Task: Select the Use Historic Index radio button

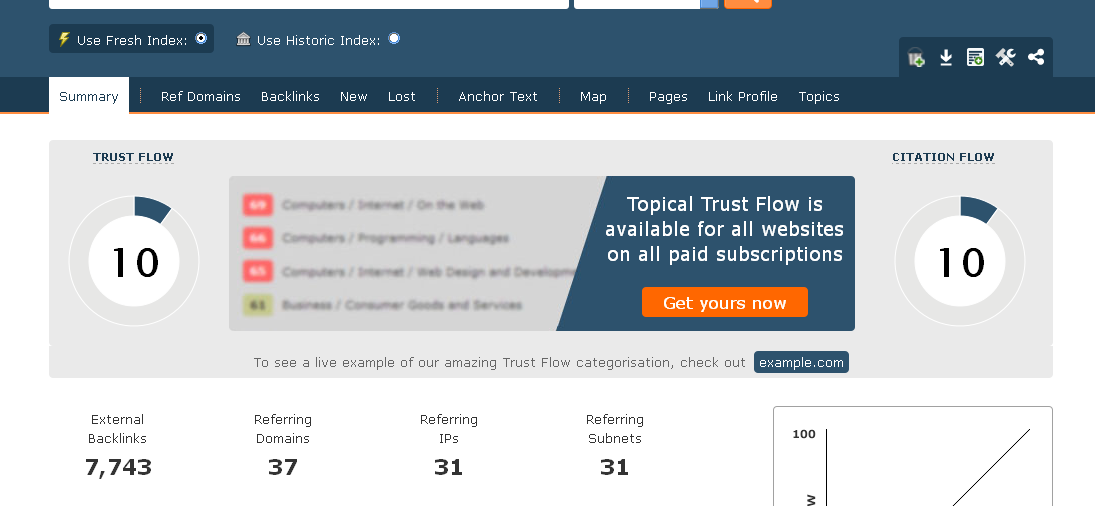Action: (395, 38)
